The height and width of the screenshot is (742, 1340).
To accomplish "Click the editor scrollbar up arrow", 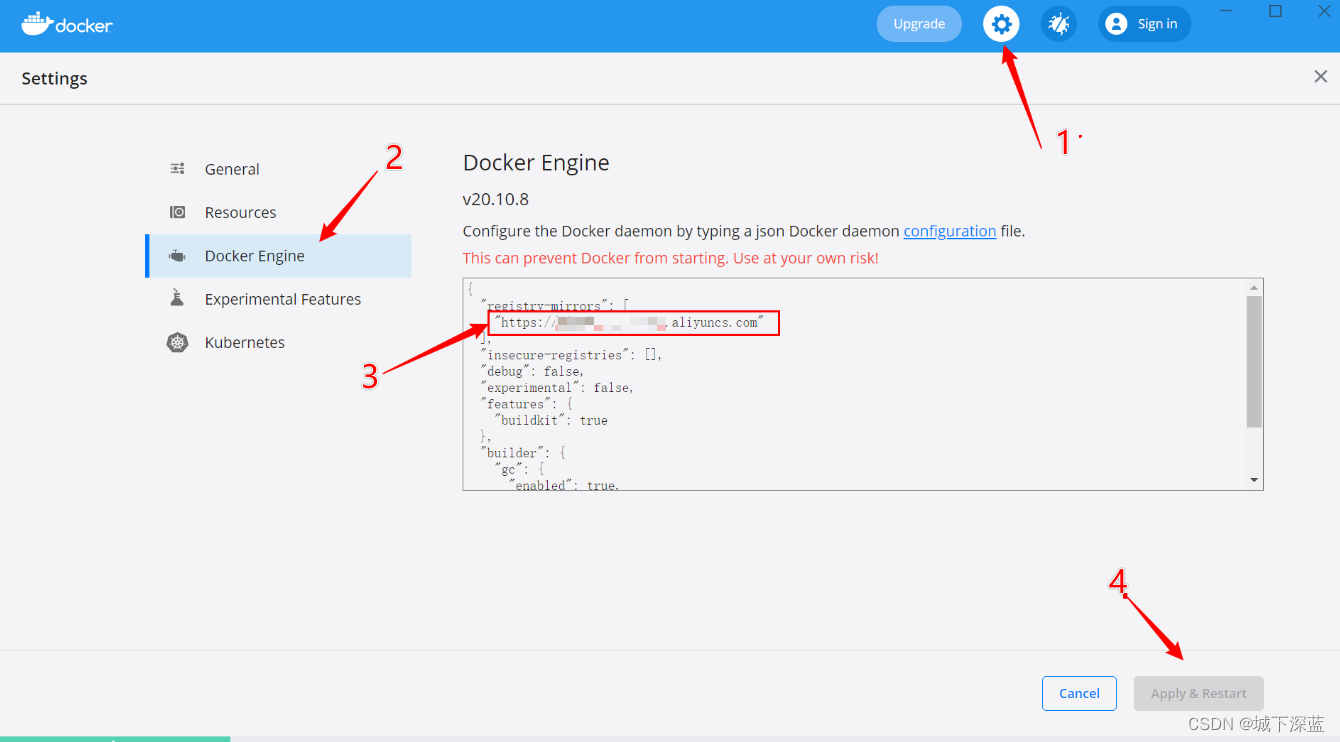I will tap(1255, 287).
